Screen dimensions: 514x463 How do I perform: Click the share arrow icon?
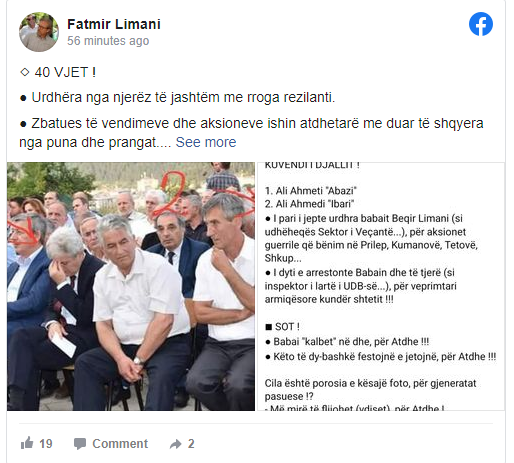pos(175,444)
